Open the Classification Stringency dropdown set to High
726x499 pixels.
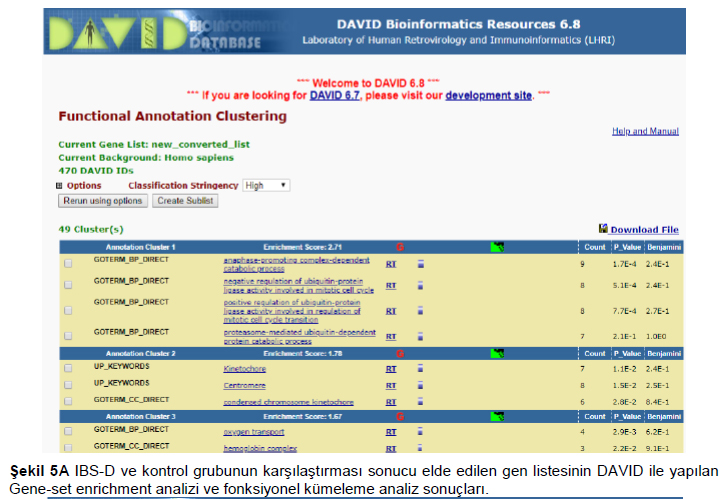(266, 186)
